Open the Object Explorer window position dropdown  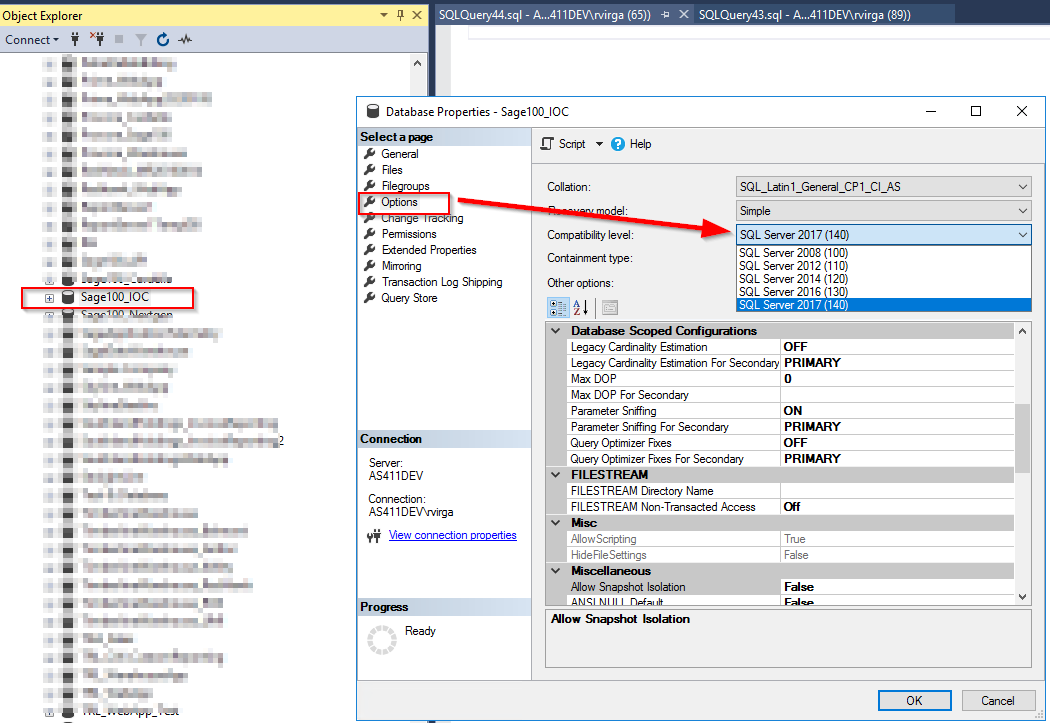point(384,15)
